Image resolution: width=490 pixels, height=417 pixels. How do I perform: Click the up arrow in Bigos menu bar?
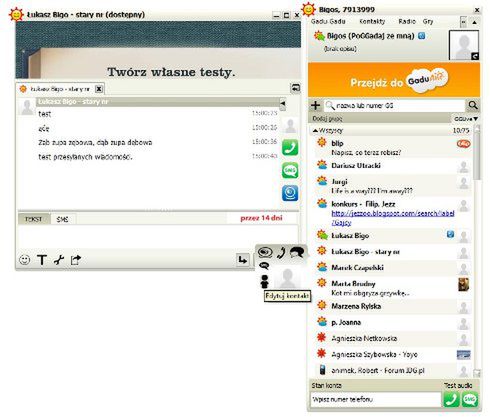coord(474,22)
